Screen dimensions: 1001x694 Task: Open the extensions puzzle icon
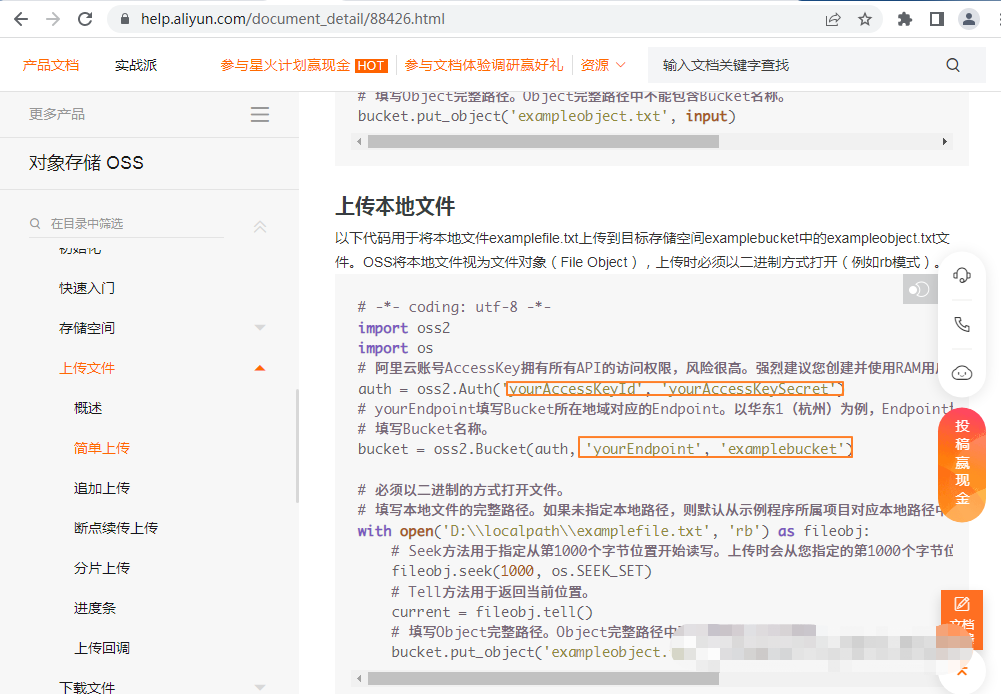905,19
